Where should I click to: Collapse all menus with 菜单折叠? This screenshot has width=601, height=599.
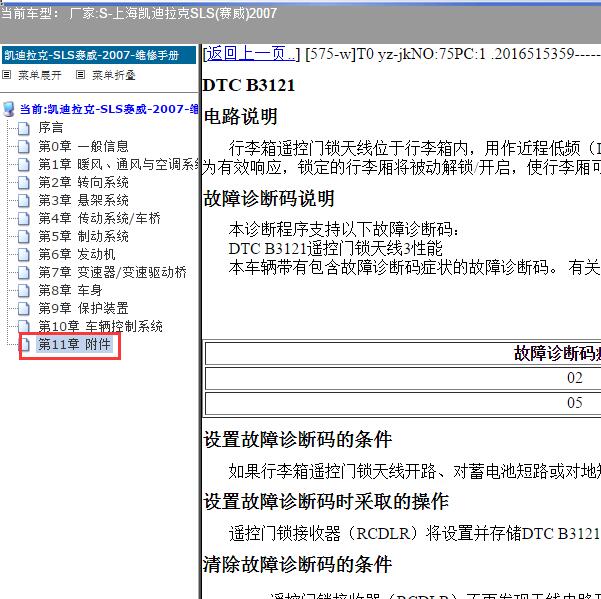[x=113, y=75]
